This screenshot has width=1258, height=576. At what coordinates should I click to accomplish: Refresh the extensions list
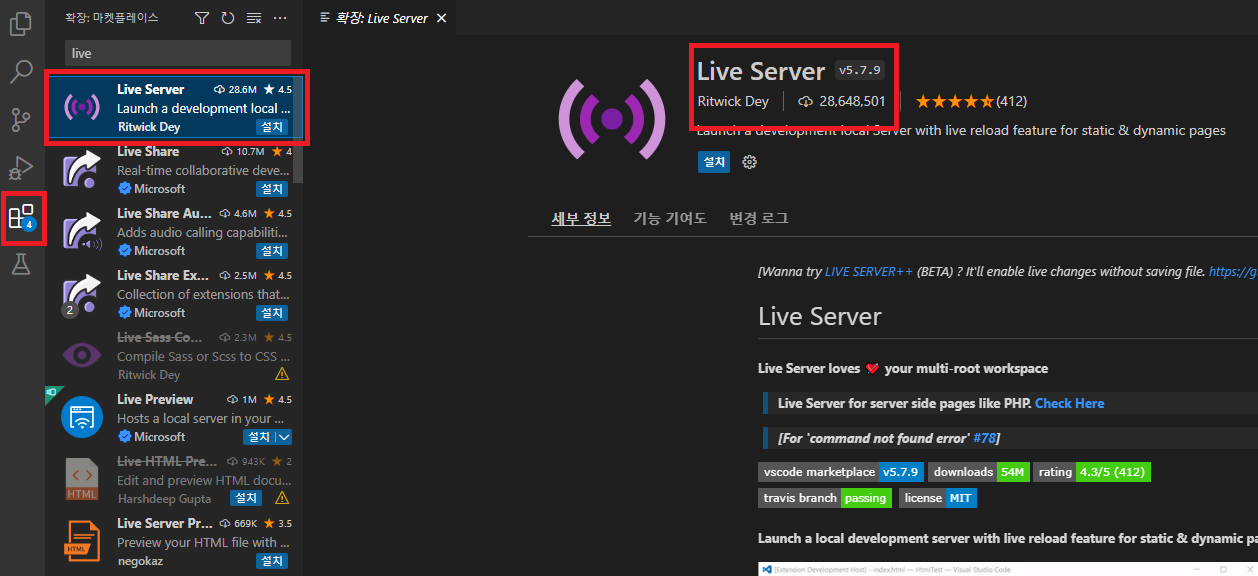pos(228,18)
